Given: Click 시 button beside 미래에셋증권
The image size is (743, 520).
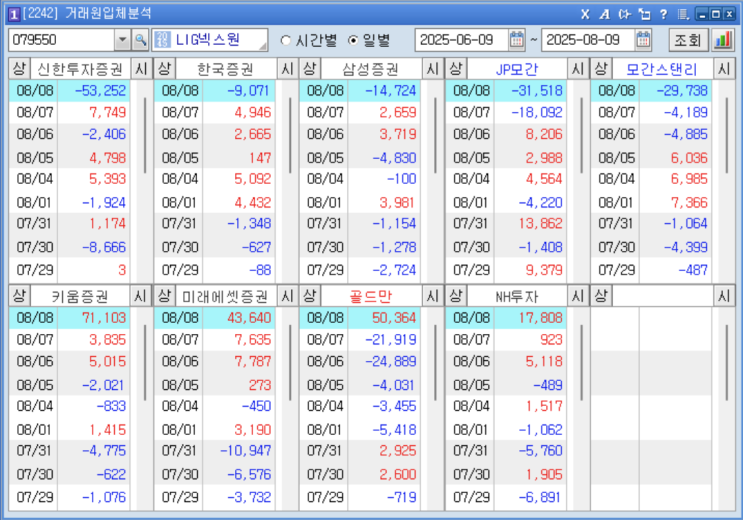Looking at the screenshot, I should pos(287,296).
